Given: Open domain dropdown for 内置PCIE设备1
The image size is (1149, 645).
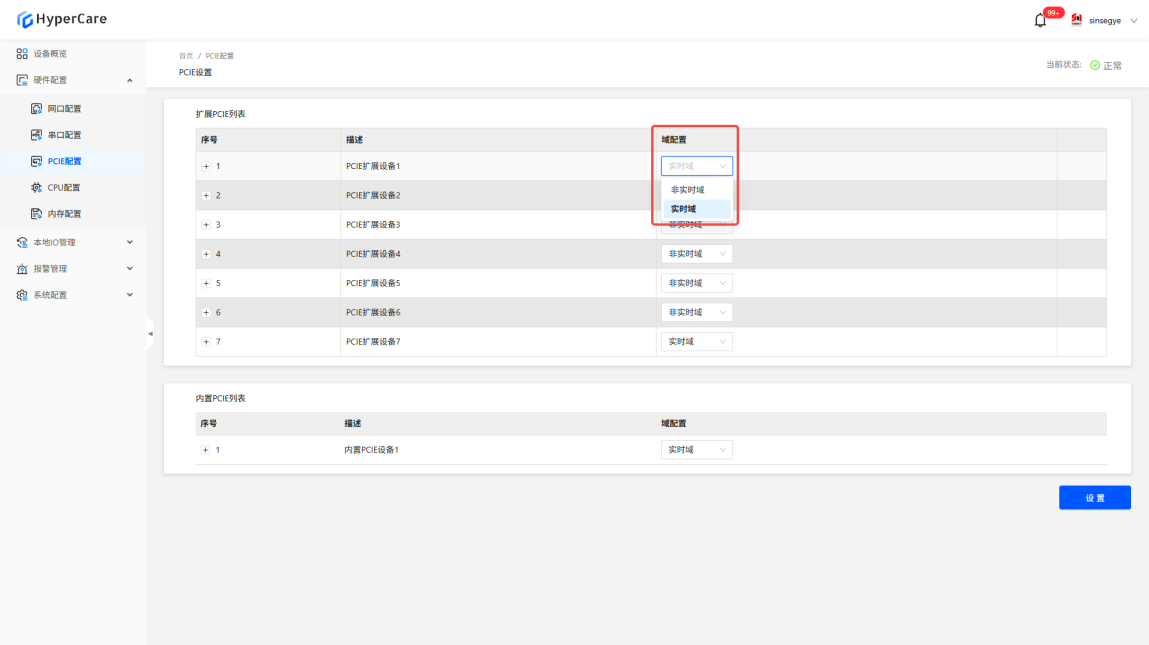Looking at the screenshot, I should pos(696,450).
